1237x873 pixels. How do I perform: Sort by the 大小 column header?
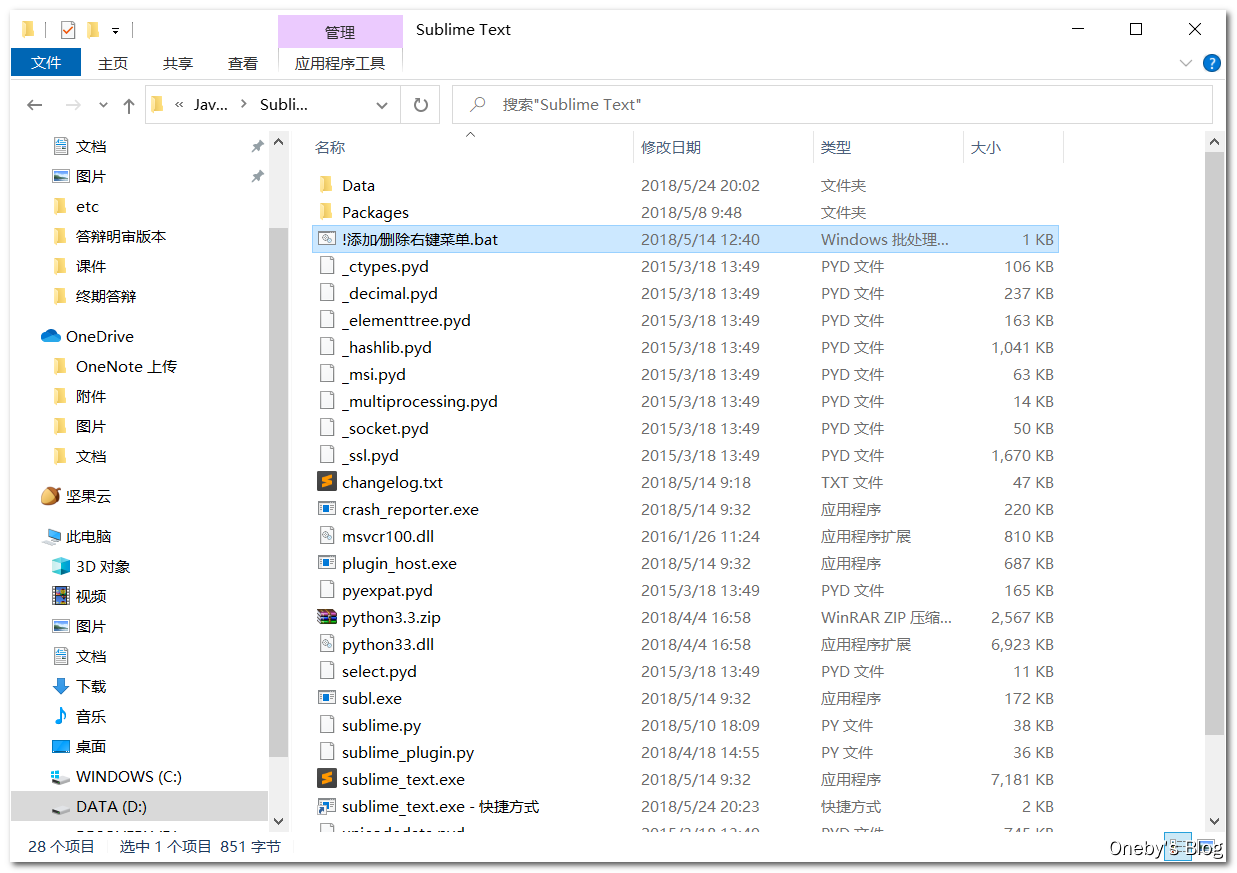click(x=1012, y=147)
